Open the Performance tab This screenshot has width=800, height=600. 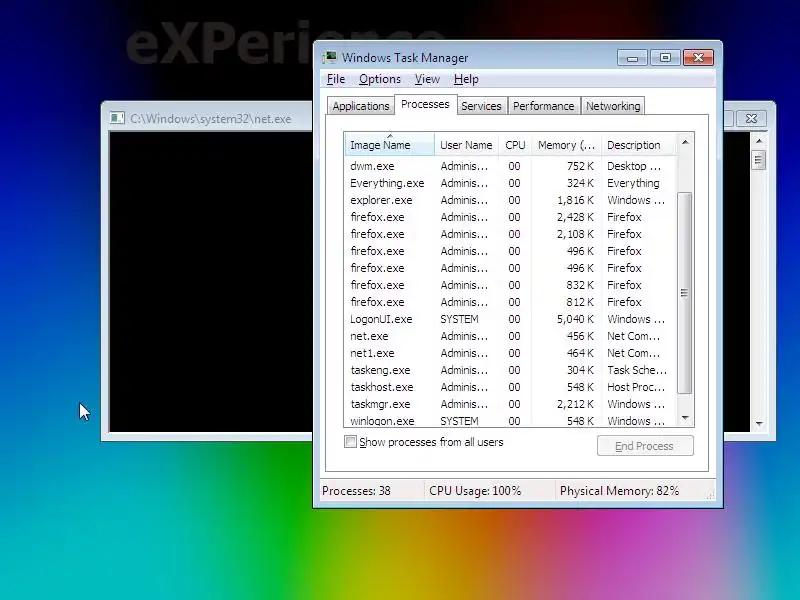tap(543, 106)
